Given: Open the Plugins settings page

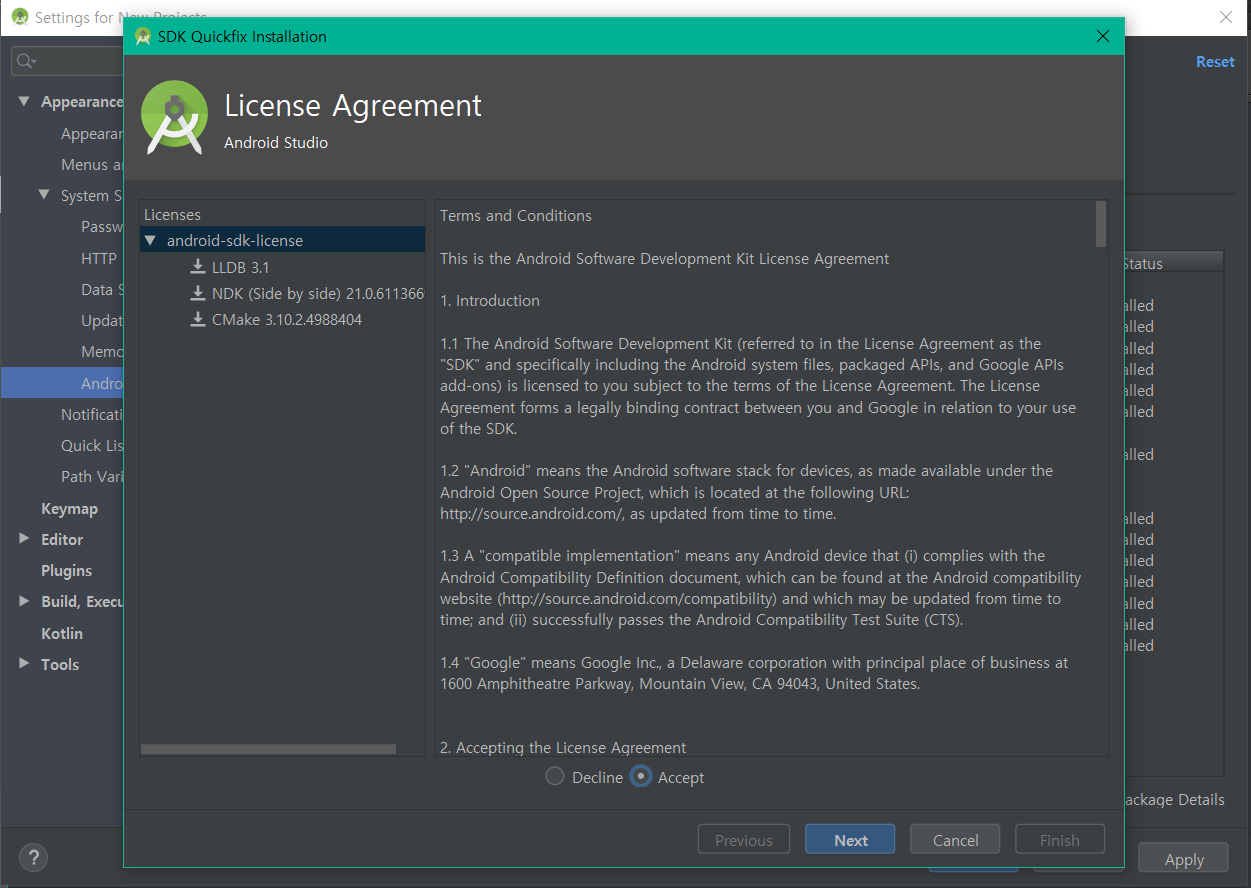Looking at the screenshot, I should click(66, 570).
